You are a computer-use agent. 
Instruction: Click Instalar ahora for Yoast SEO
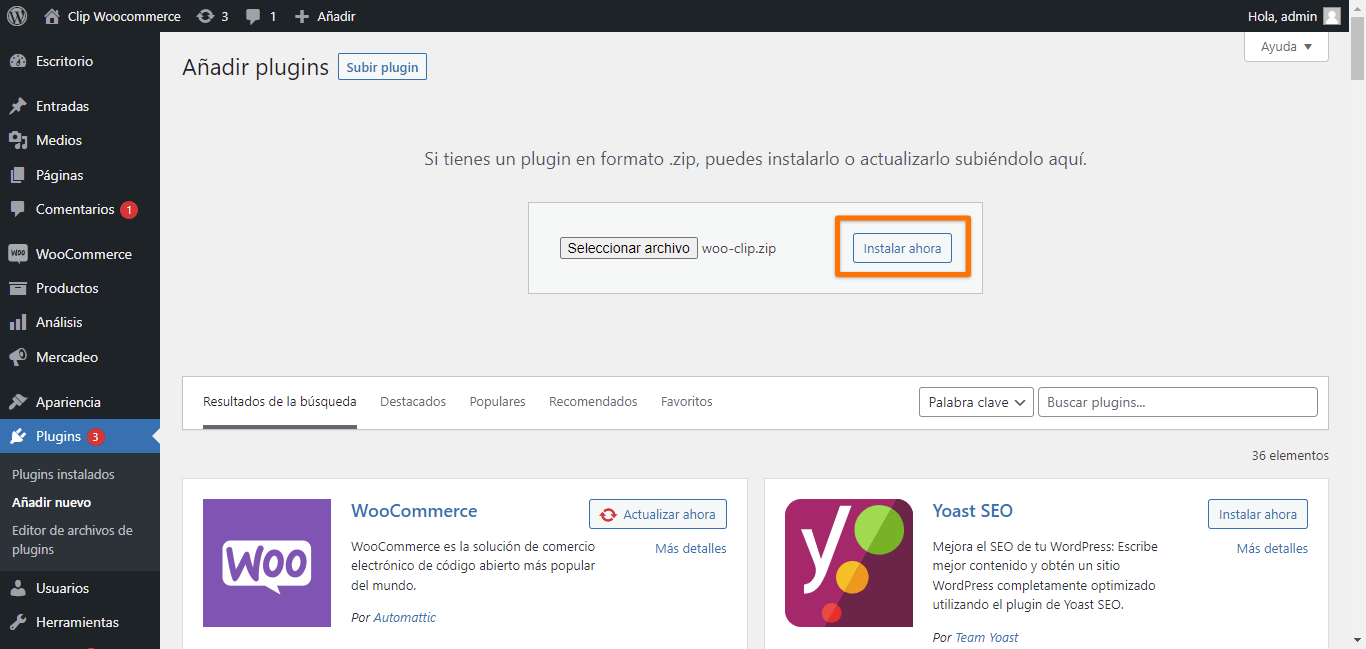(x=1258, y=514)
